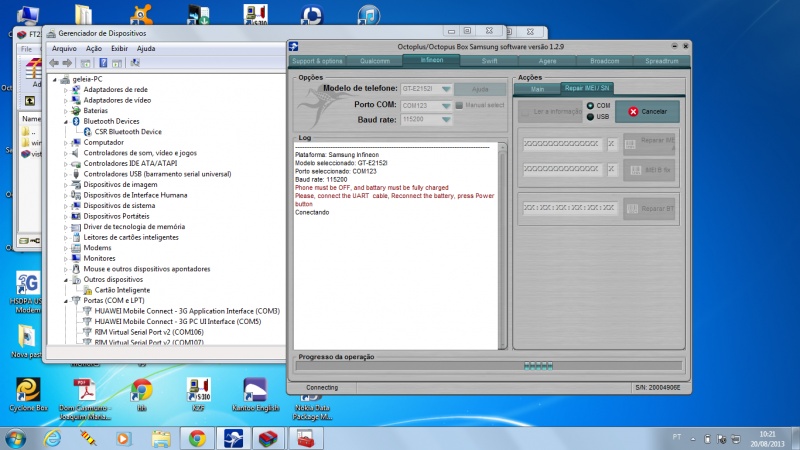800x450 pixels.
Task: Open Windows Media Player from the taskbar
Action: [123, 439]
